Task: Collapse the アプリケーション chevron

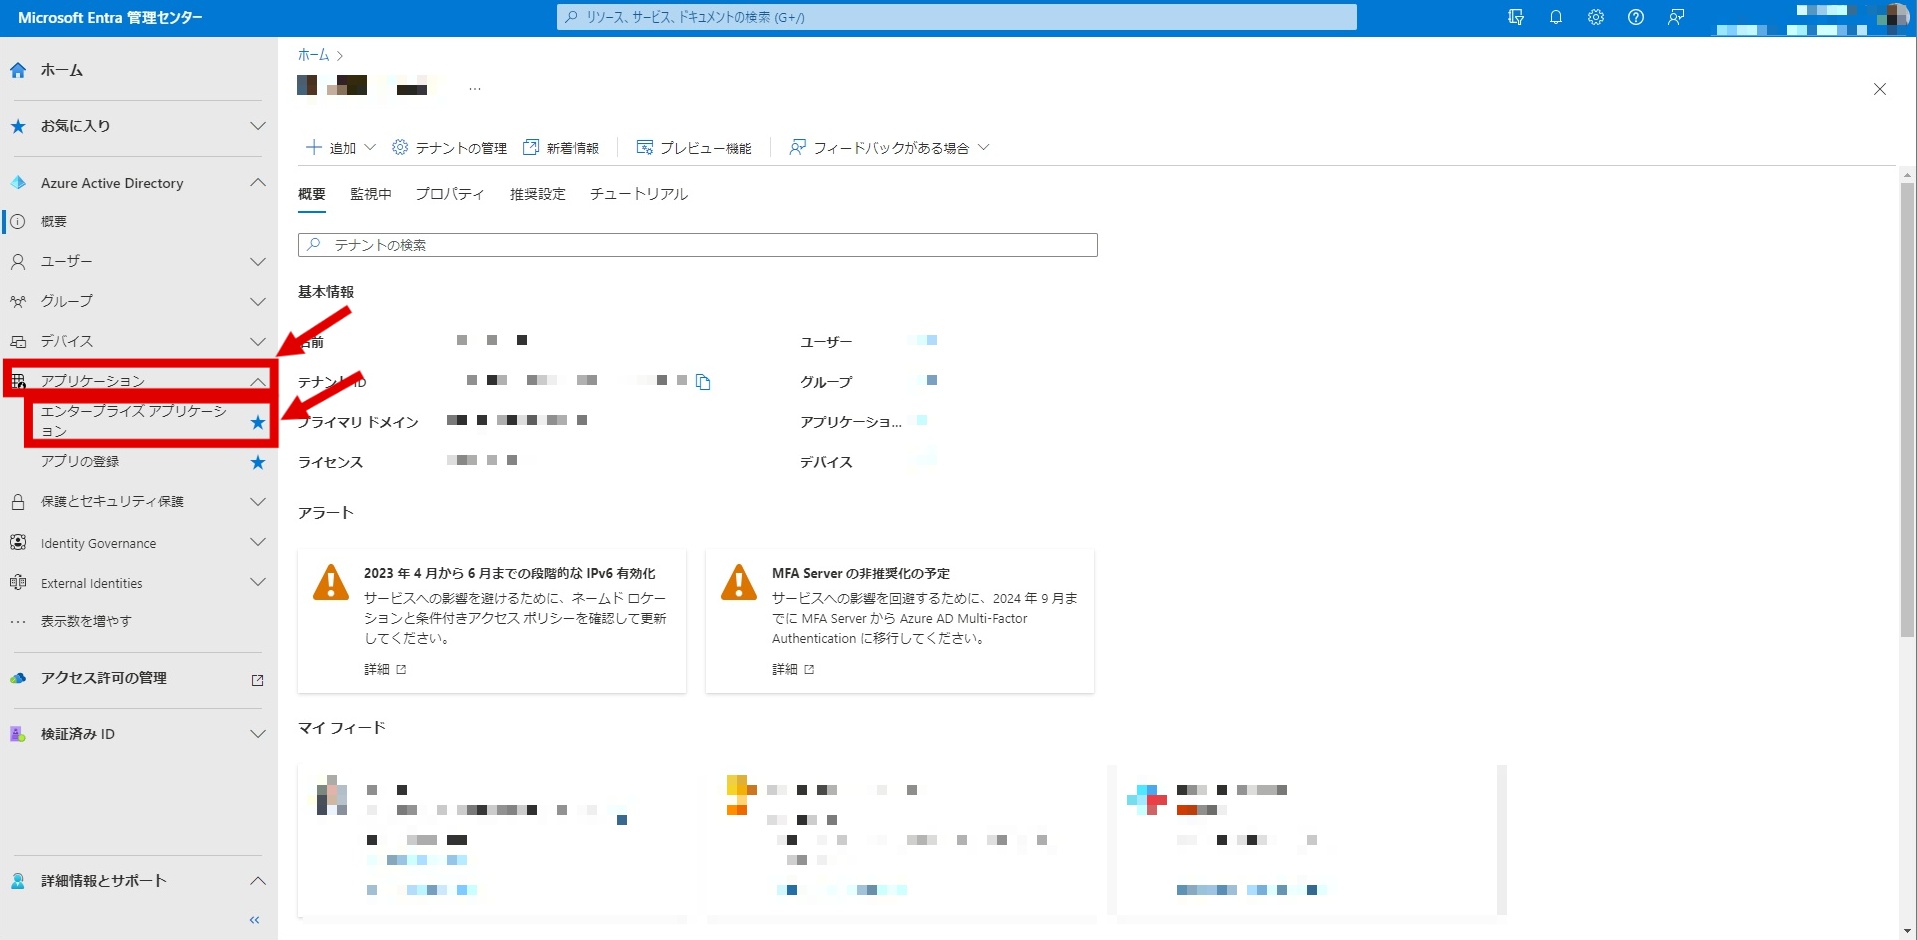Action: click(x=258, y=381)
